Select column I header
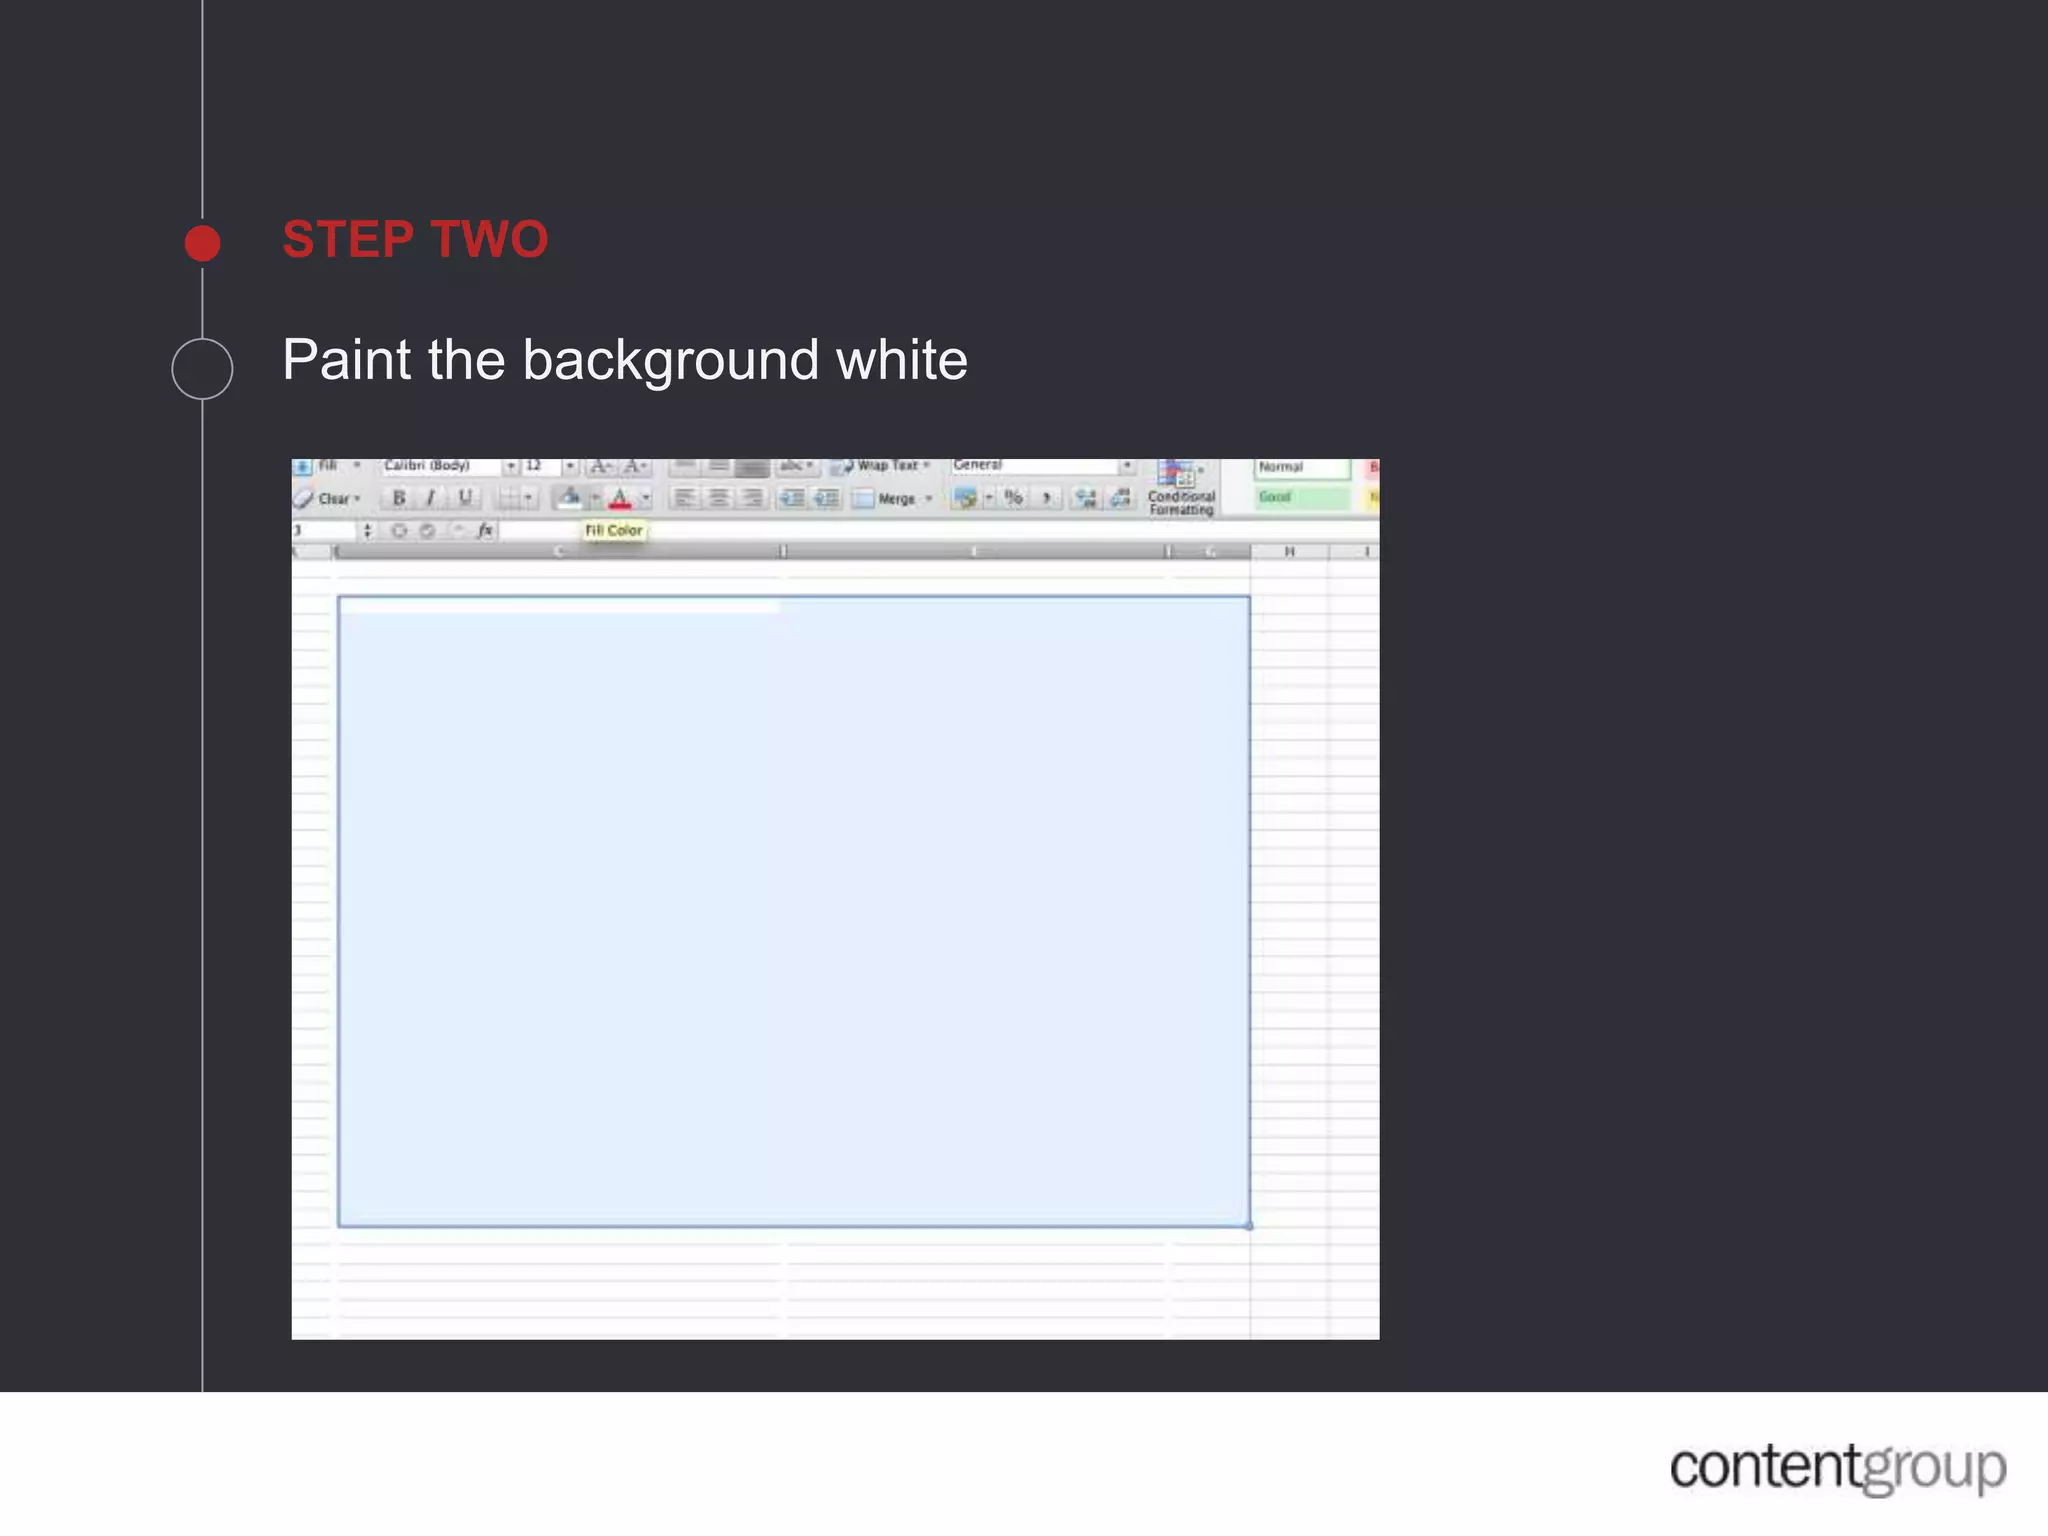2048x1536 pixels. tap(1355, 552)
